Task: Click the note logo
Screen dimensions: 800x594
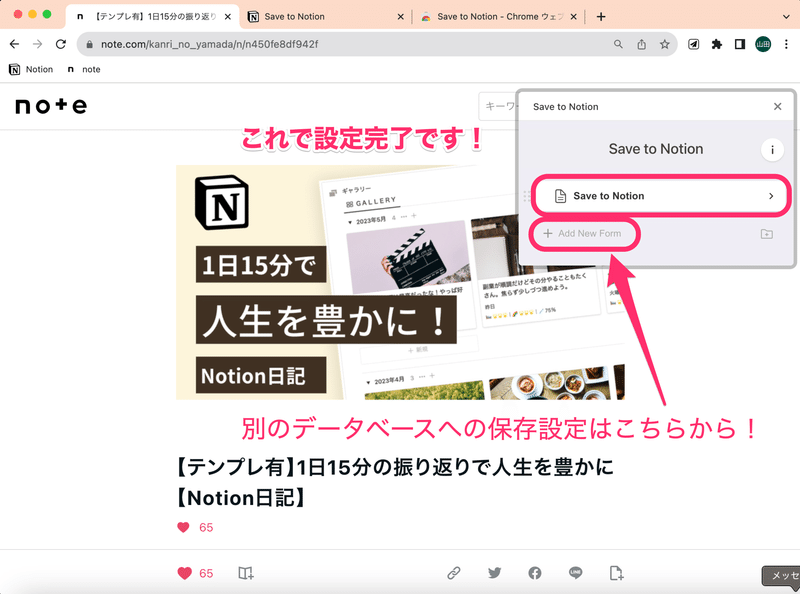Action: click(51, 106)
